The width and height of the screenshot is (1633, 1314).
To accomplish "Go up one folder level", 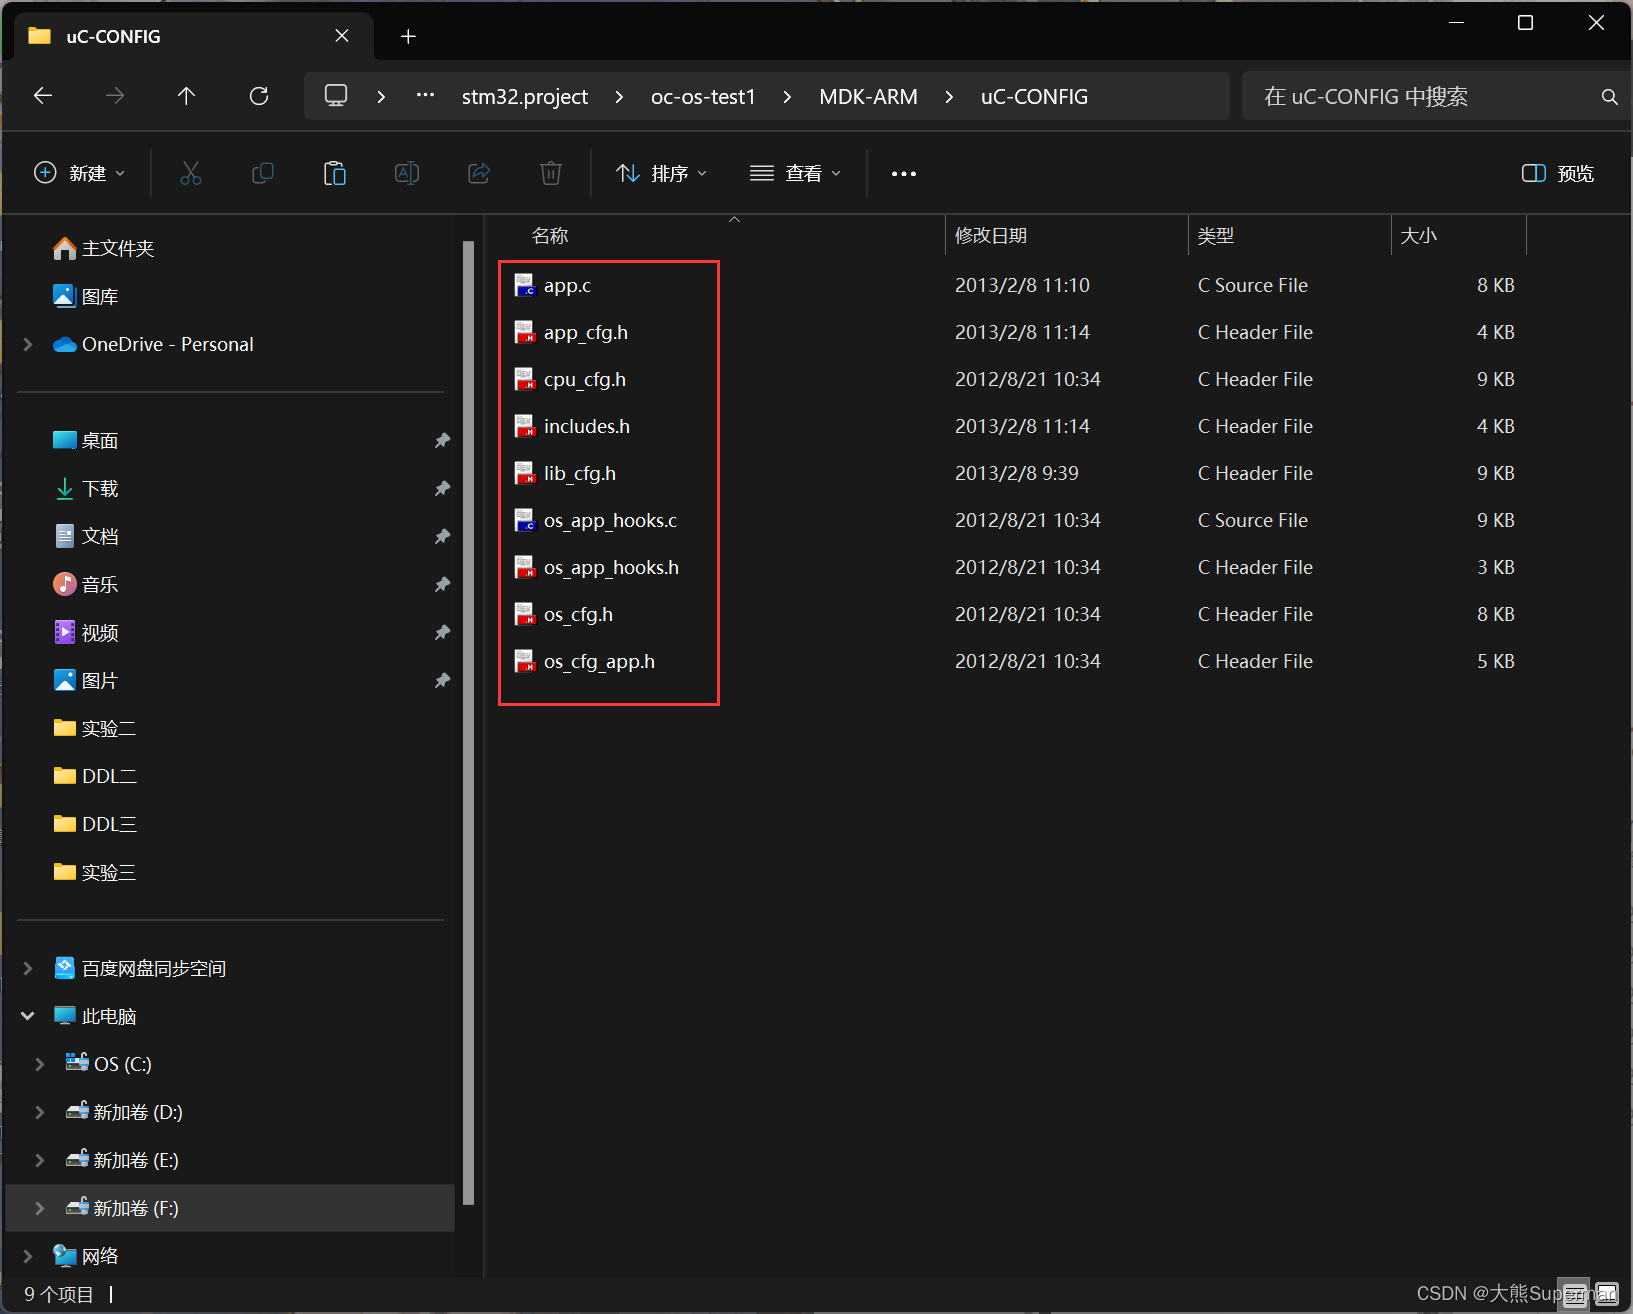I will 186,96.
